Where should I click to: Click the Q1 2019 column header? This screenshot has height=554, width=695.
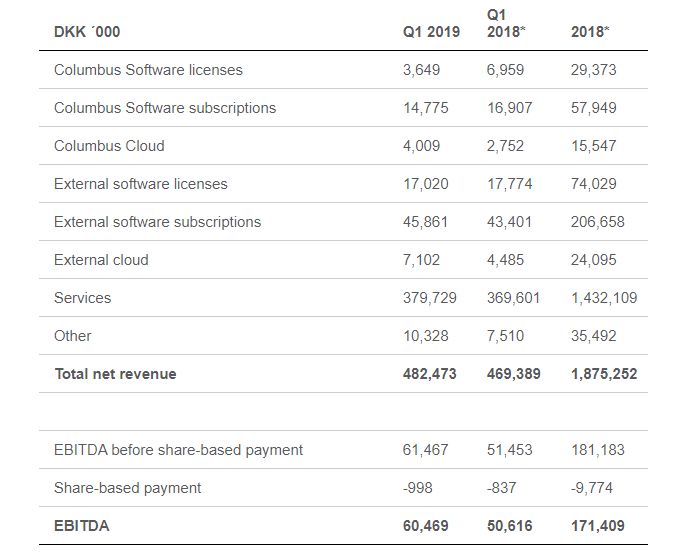click(431, 32)
